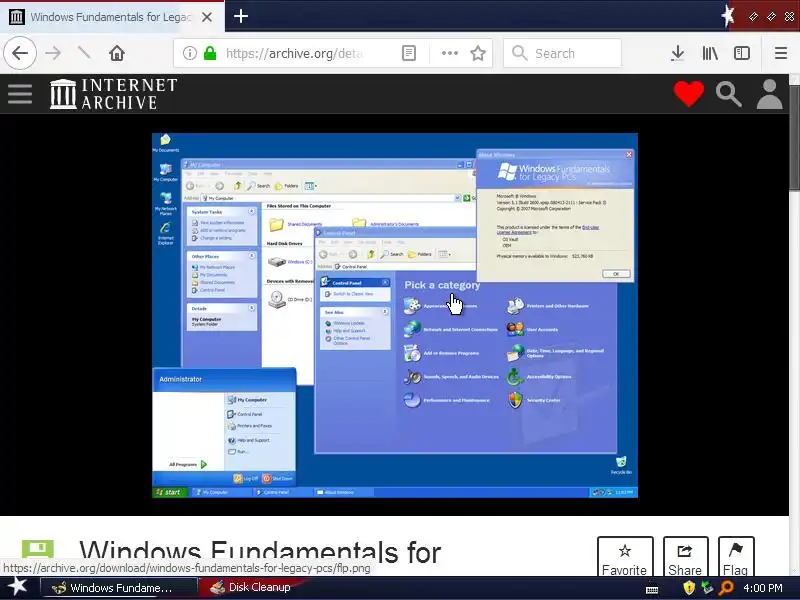Open the page actions three-dot menu
The height and width of the screenshot is (600, 800).
pyautogui.click(x=449, y=53)
